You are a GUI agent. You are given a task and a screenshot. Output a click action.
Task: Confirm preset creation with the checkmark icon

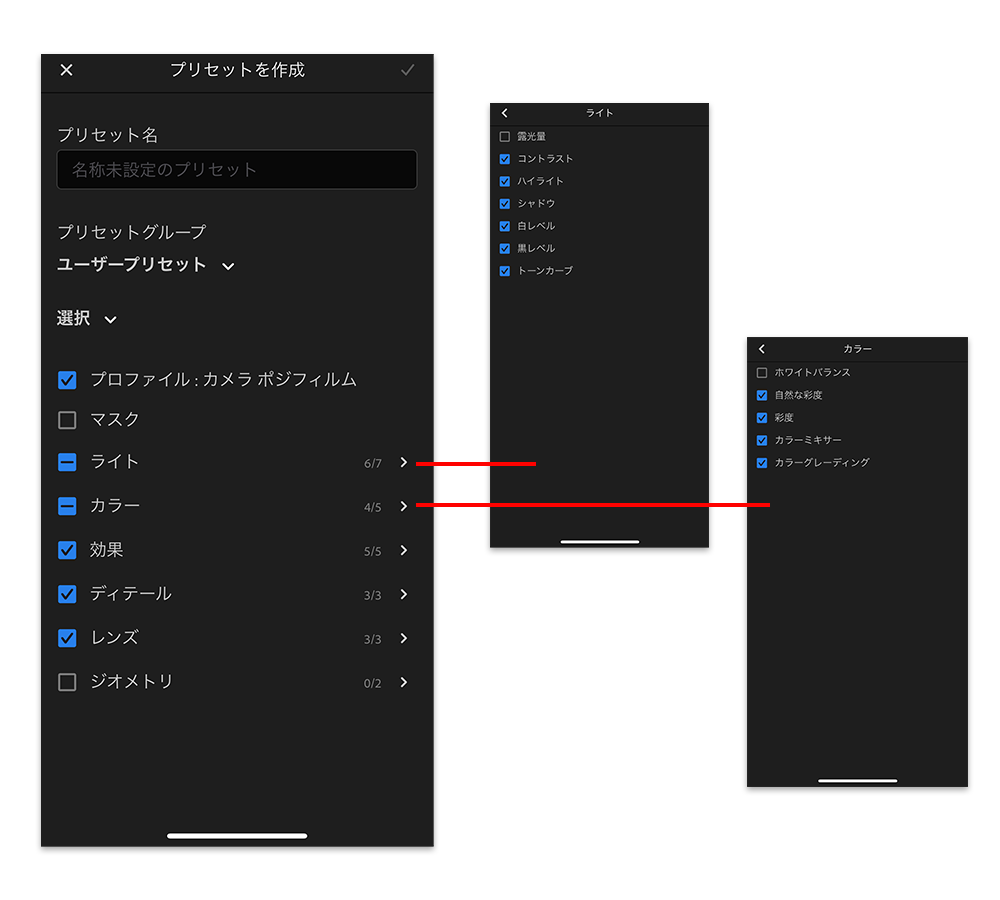pos(408,70)
